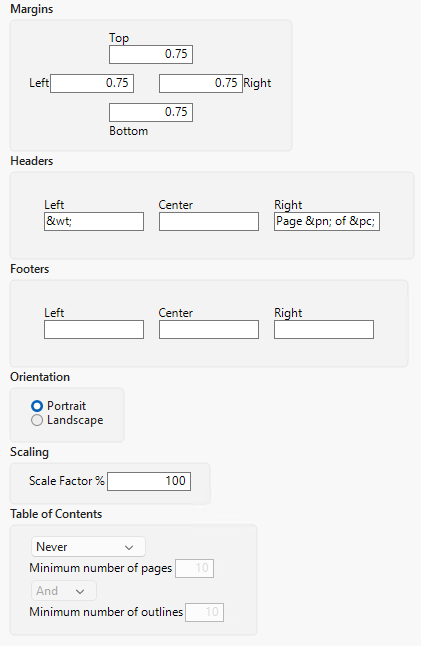Viewport: 421px width, 646px height.
Task: Click the Minimum number of pages field
Action: [x=194, y=568]
